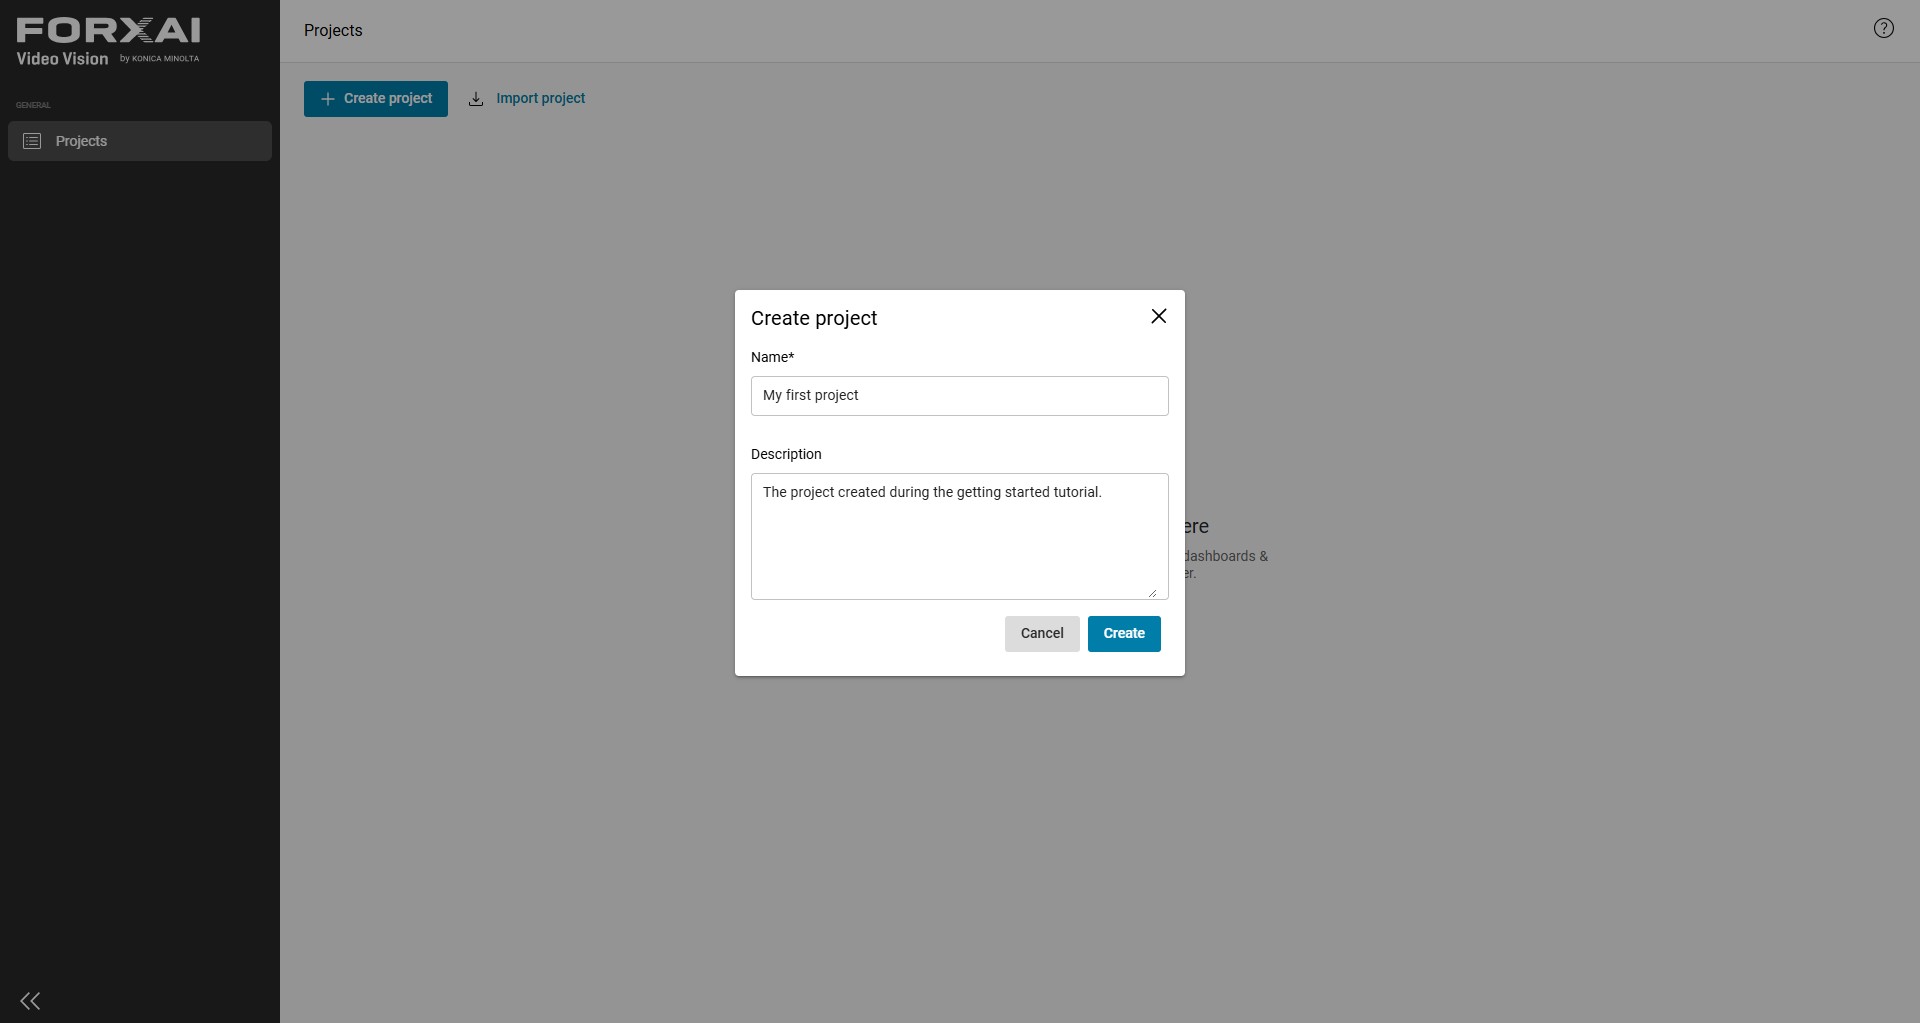Viewport: 1920px width, 1023px height.
Task: Click Import project link
Action: click(527, 99)
